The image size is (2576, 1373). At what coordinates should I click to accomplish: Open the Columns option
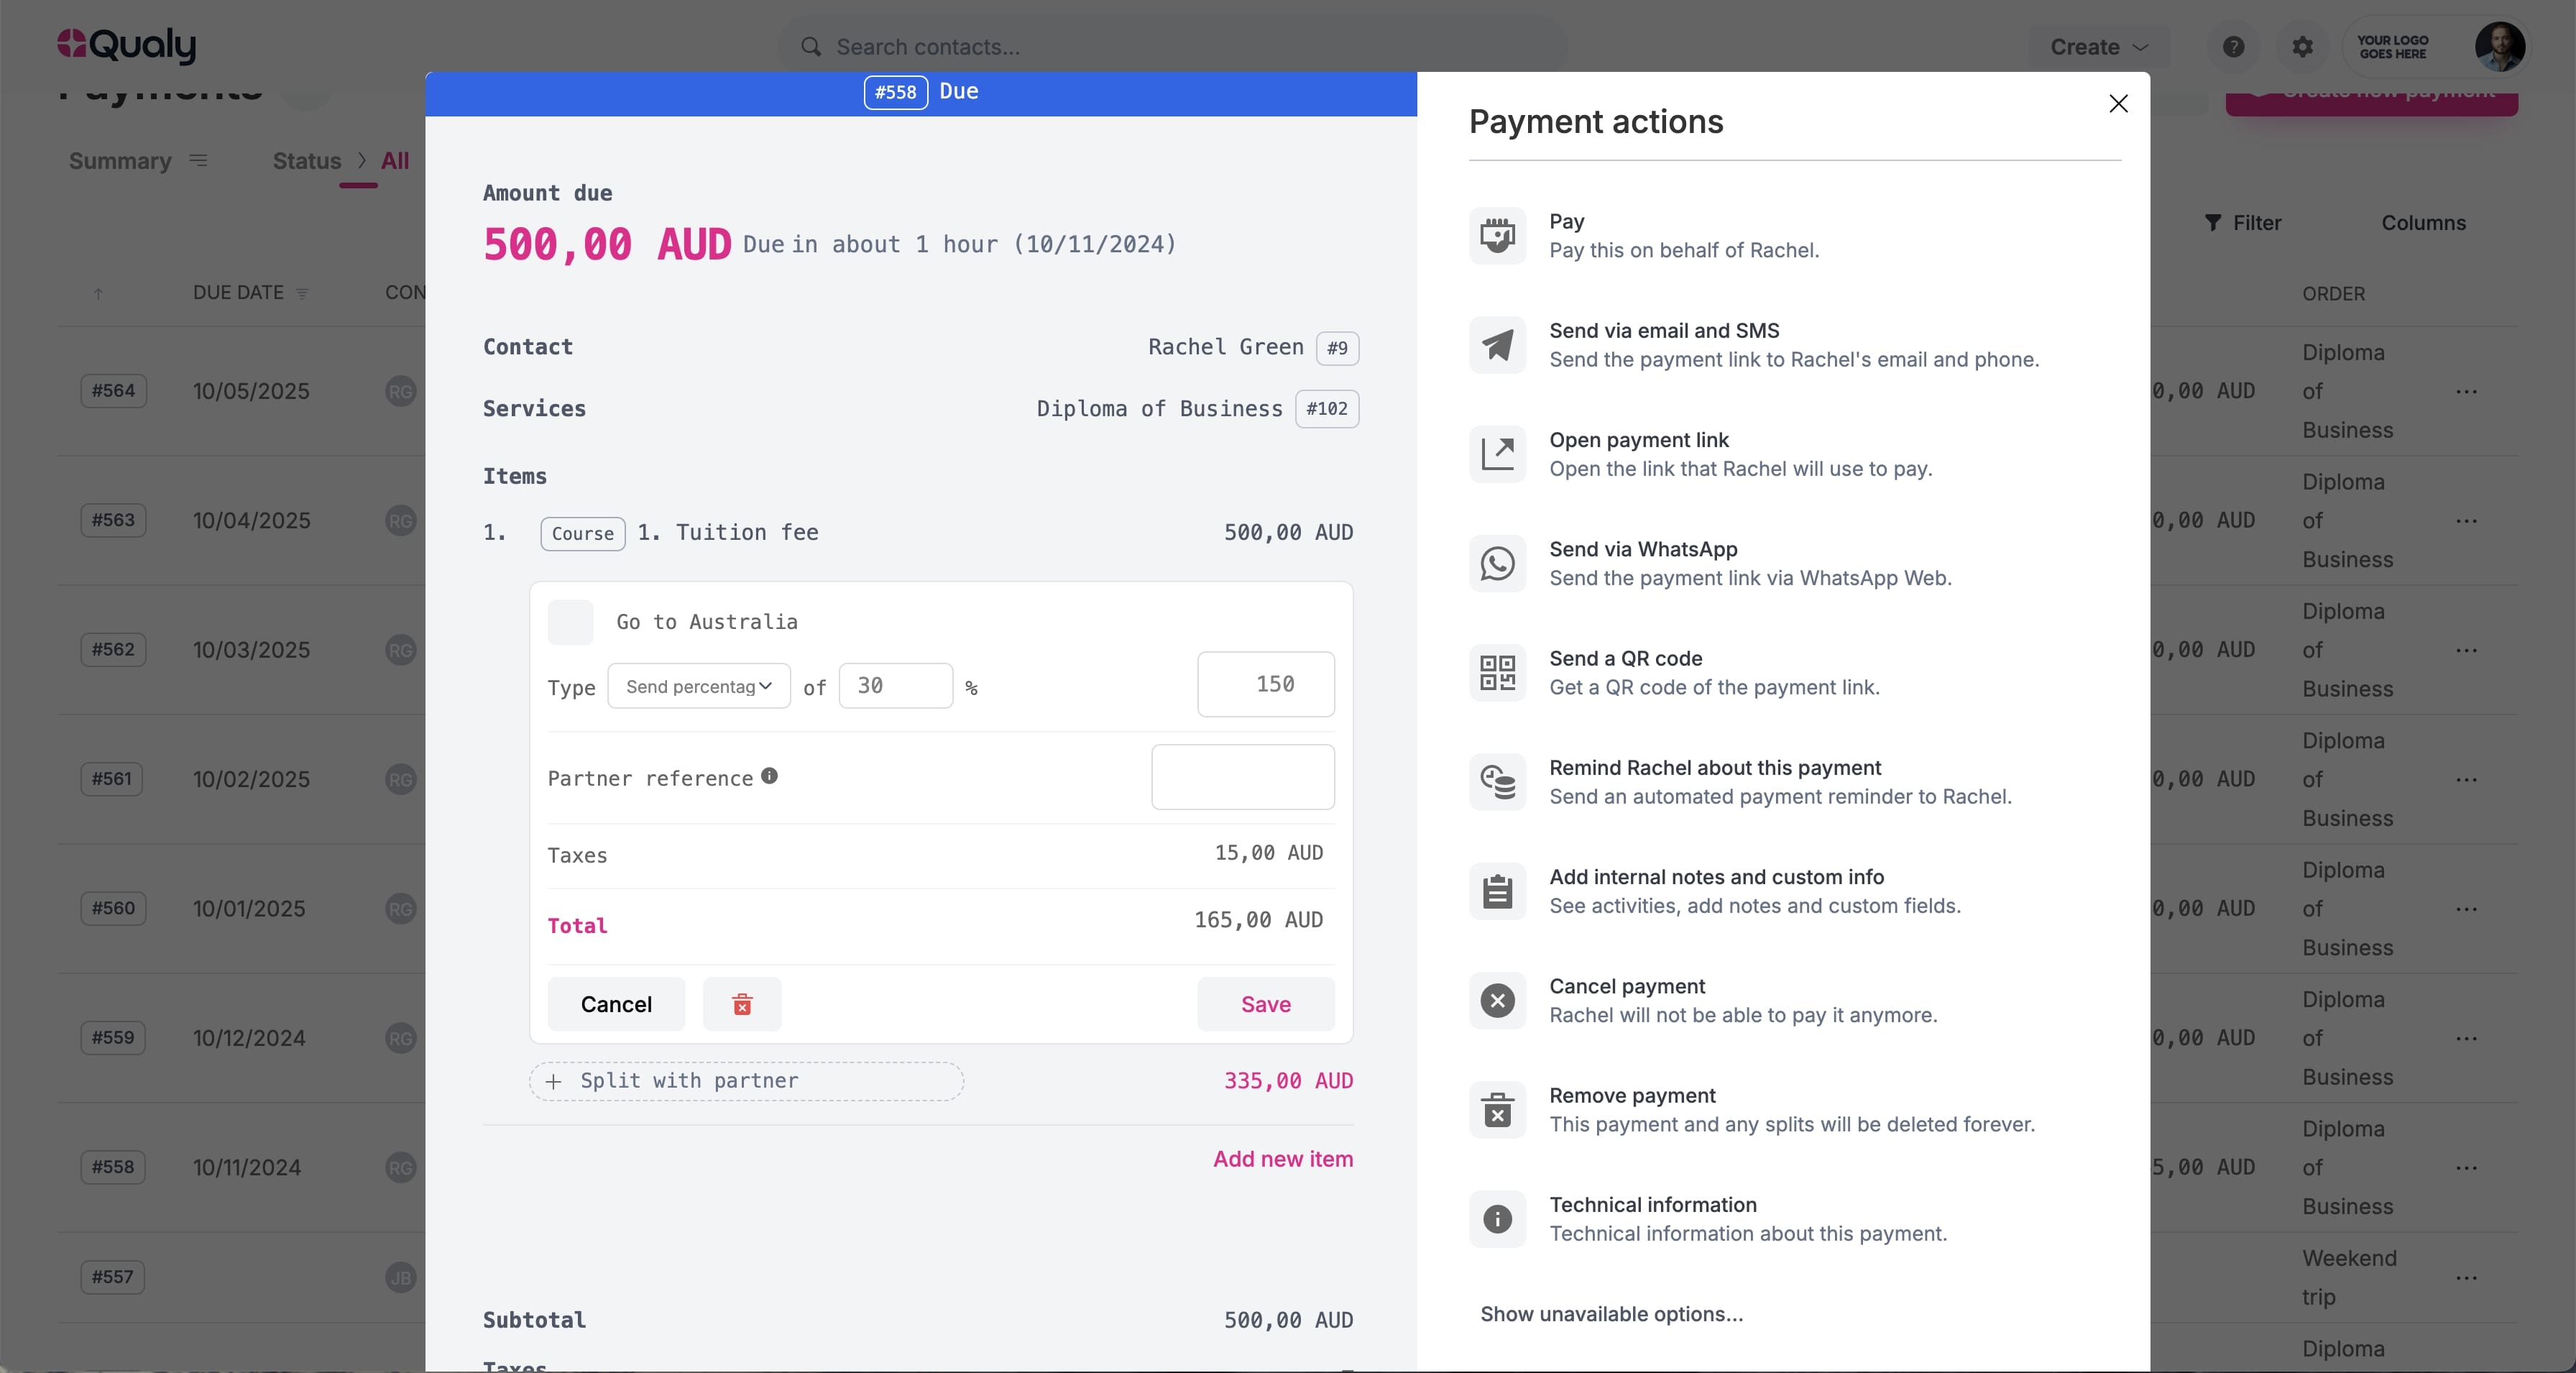tap(2424, 223)
